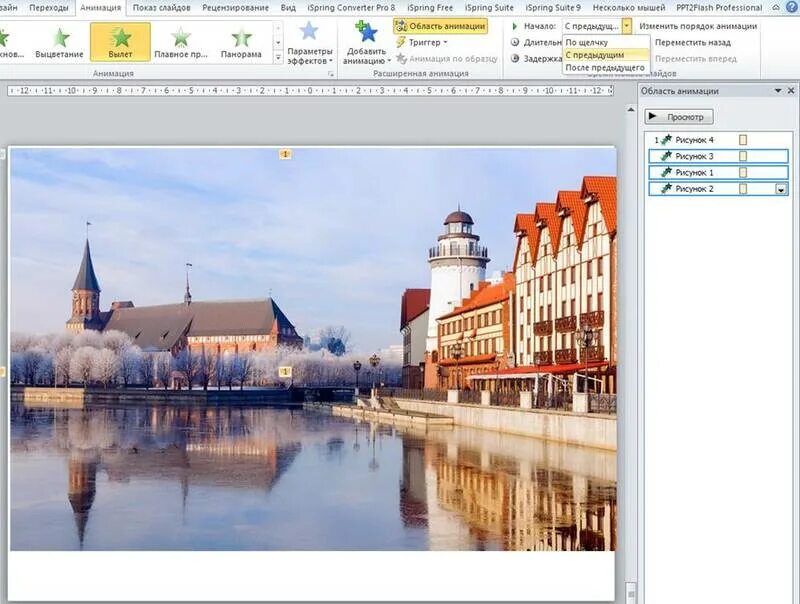Viewport: 800px width, 604px height.
Task: Switch to the Переходы tab
Action: point(49,8)
